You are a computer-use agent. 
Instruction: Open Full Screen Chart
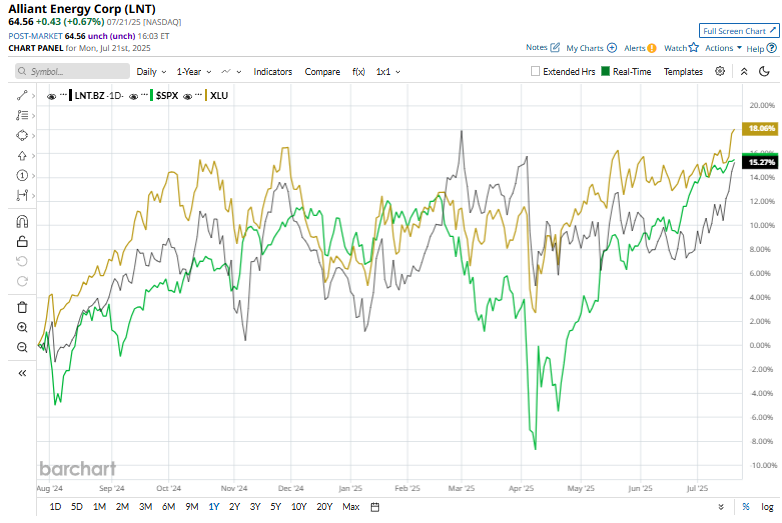739,31
